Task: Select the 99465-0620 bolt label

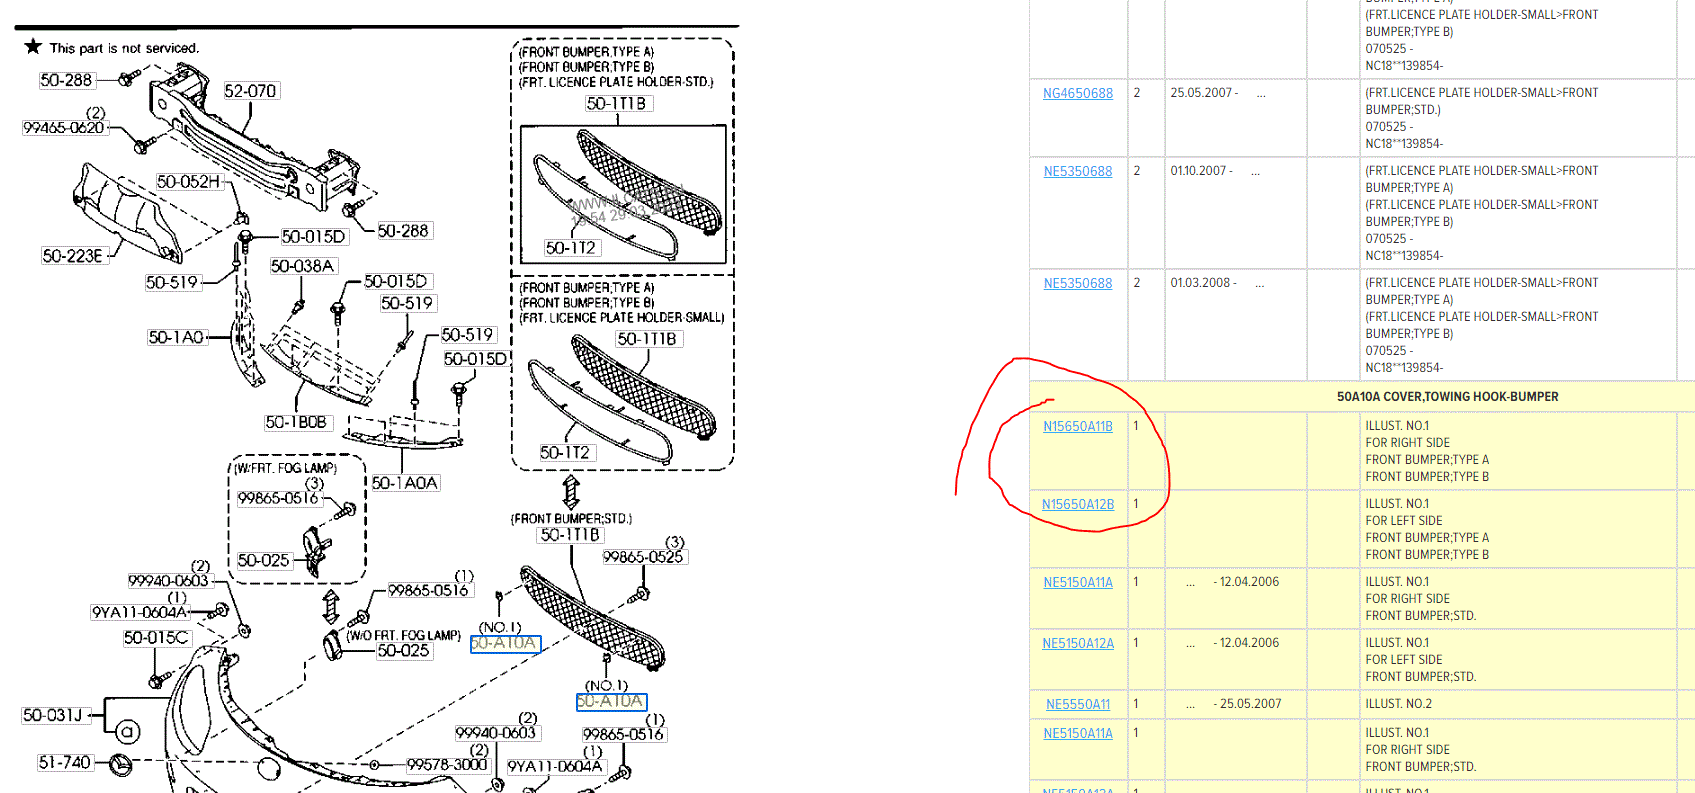Action: (x=63, y=128)
